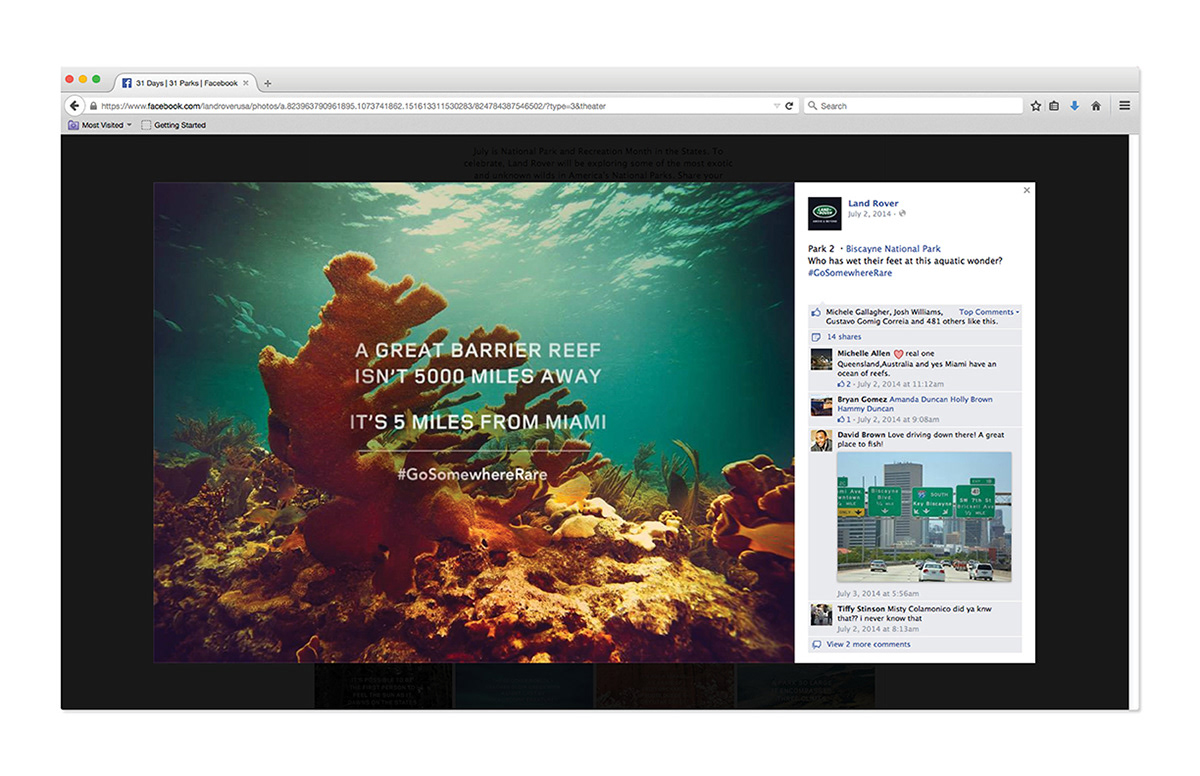Go to the home page icon
Viewport: 1200px width, 776px height.
point(1096,106)
